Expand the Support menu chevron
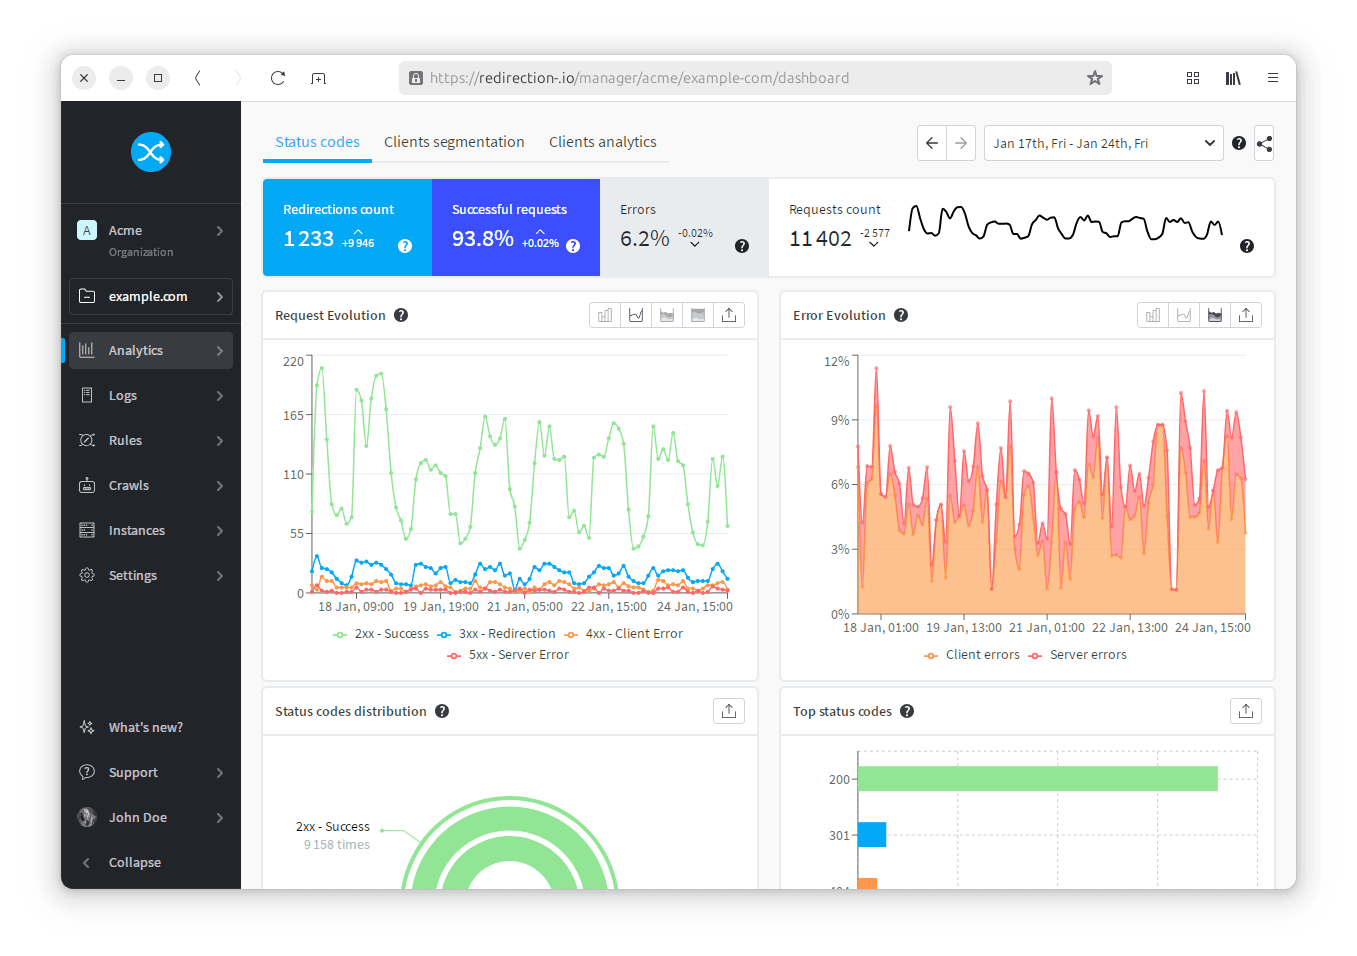 coord(220,772)
